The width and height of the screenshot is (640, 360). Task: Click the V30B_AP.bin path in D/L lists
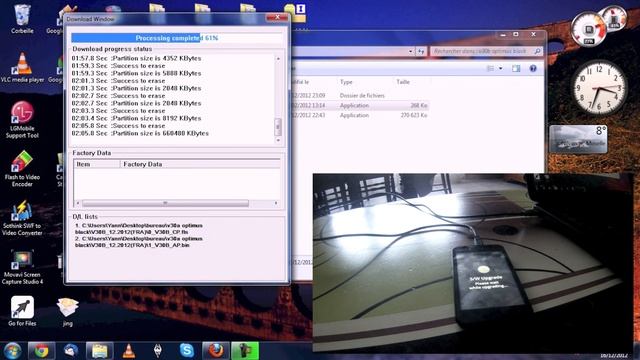tap(139, 242)
